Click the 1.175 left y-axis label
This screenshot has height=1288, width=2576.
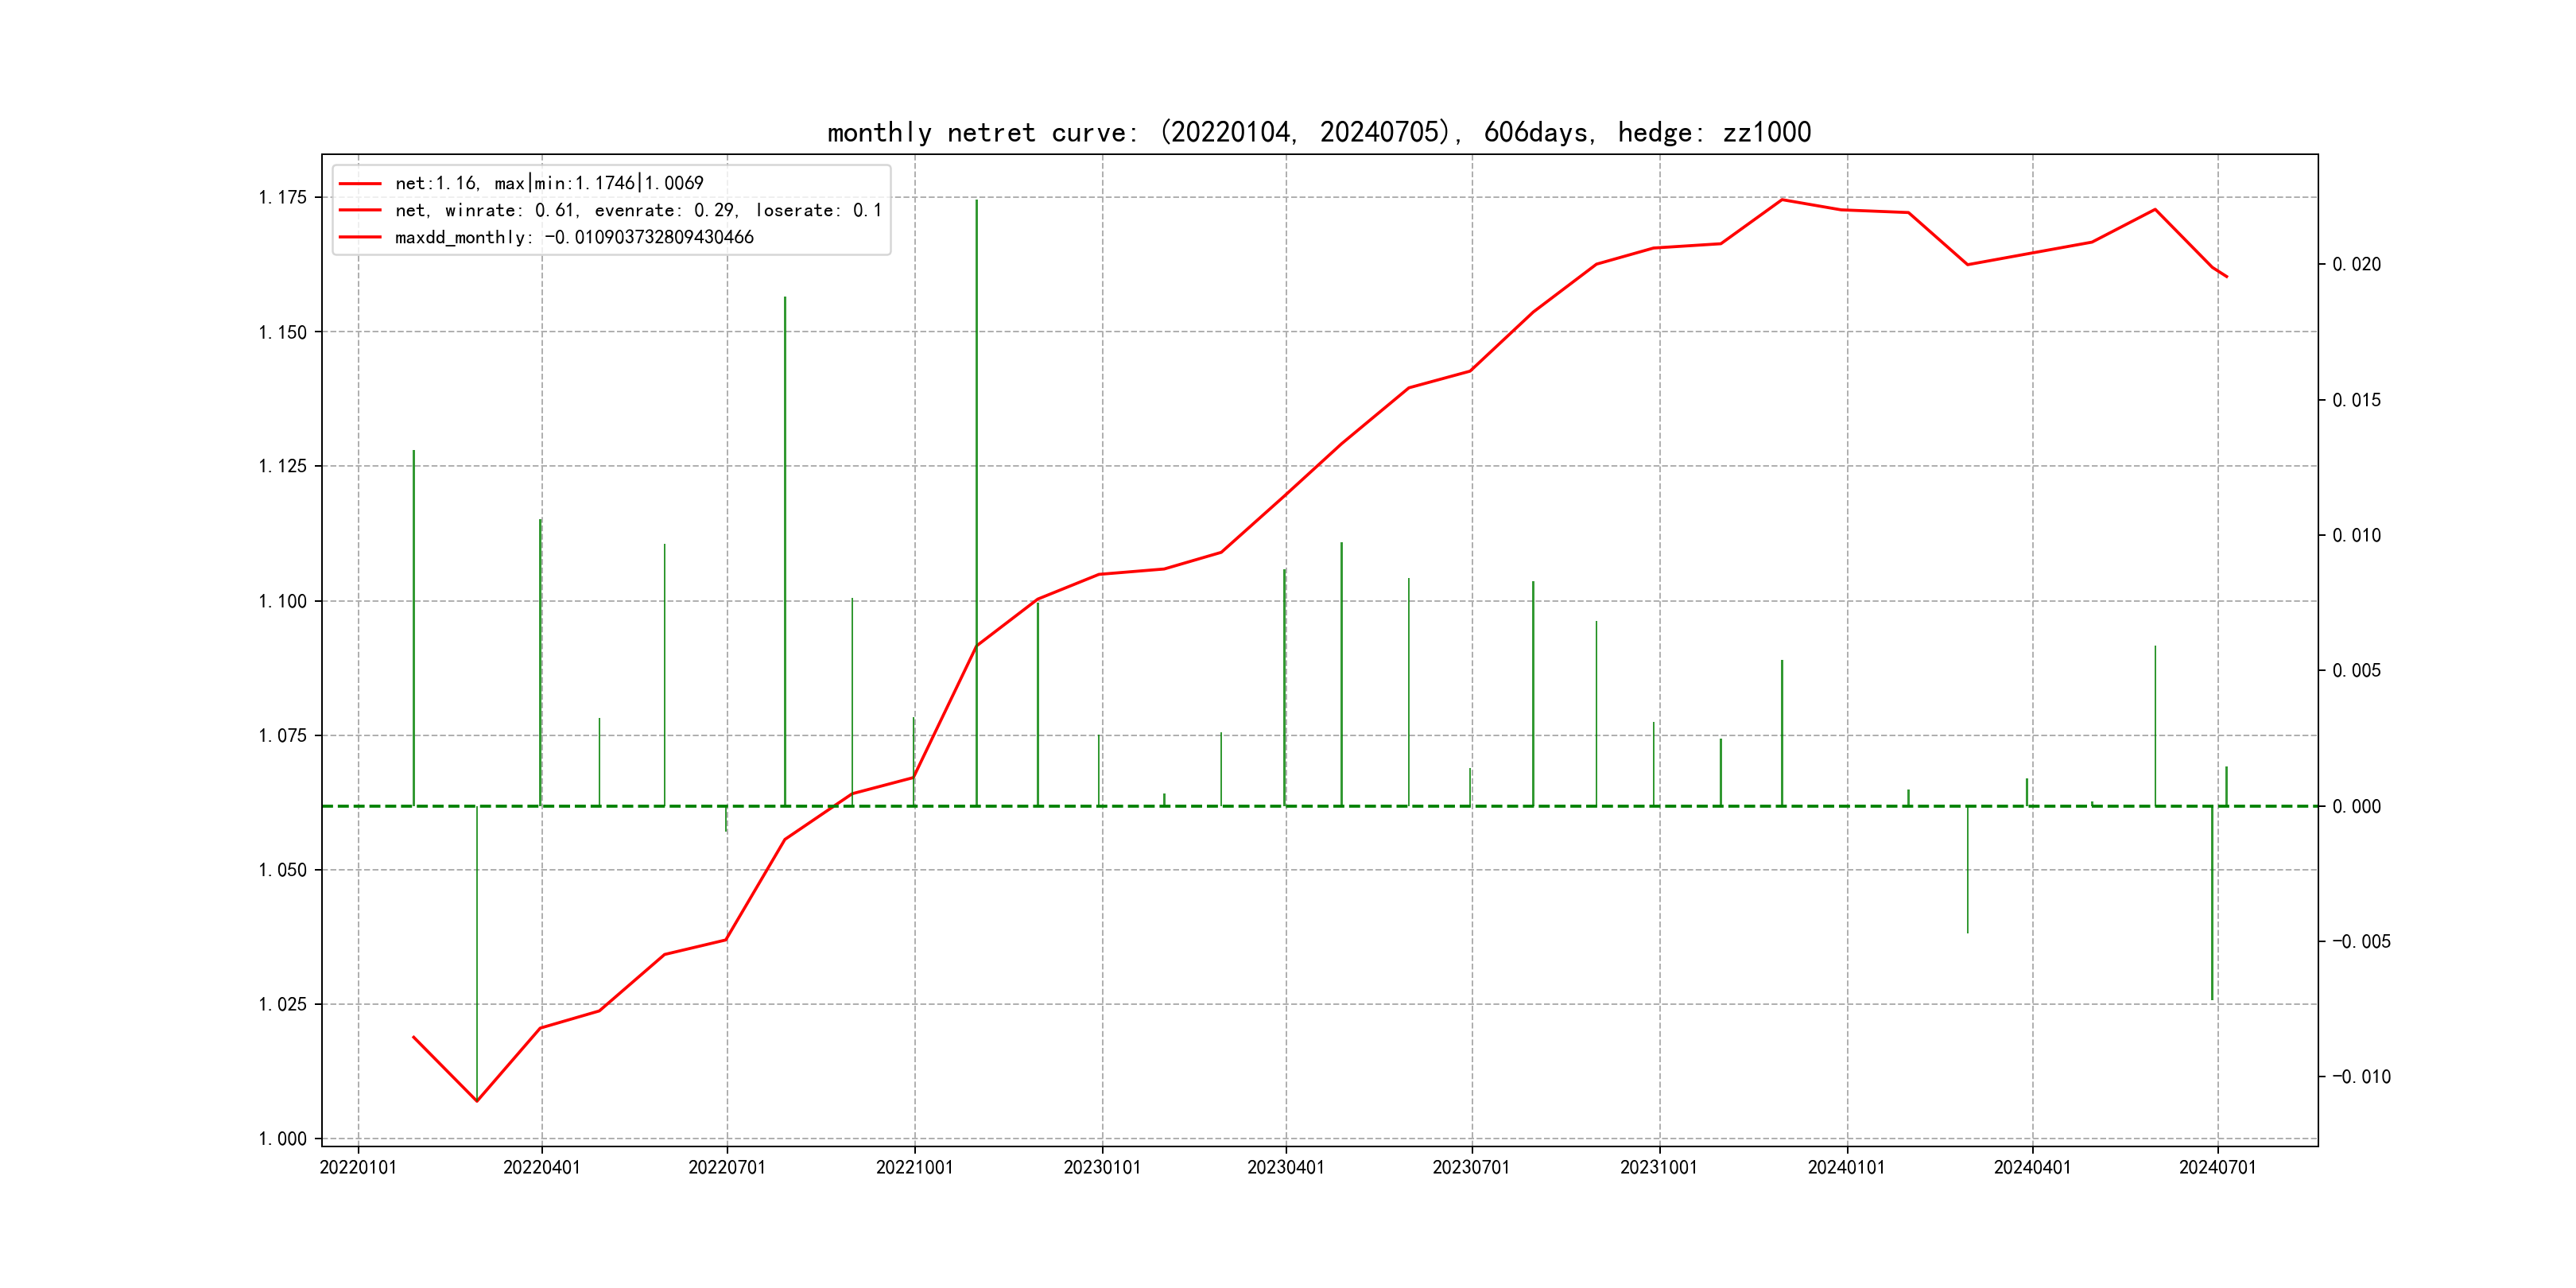point(283,198)
